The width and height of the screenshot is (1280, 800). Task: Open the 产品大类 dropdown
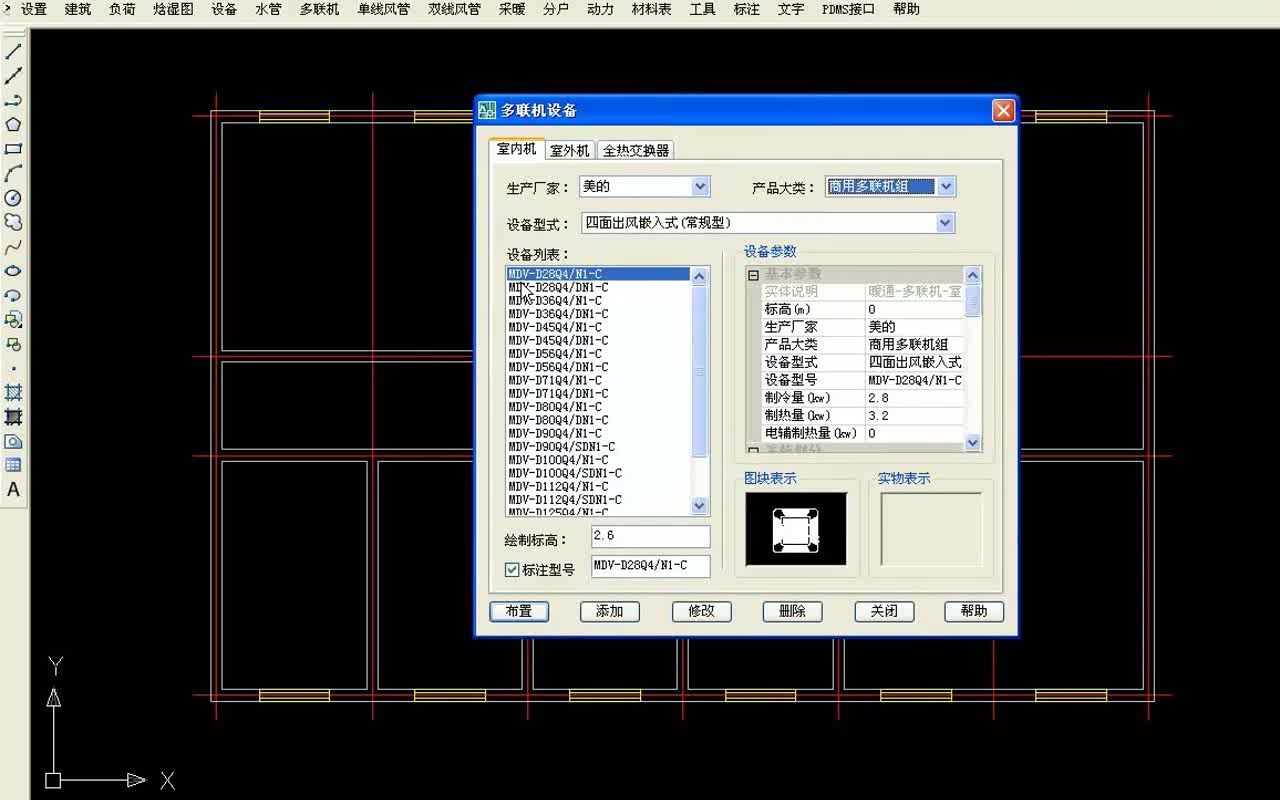pos(946,186)
